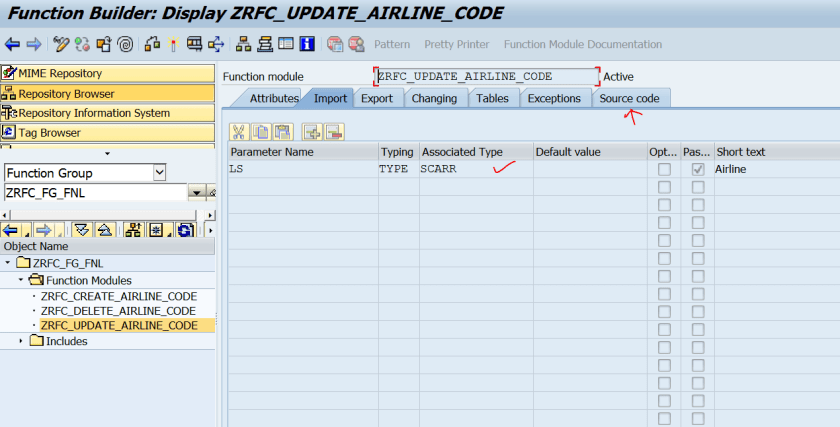Viewport: 840px width, 427px height.
Task: Click the Enhance spiral icon
Action: tap(125, 44)
